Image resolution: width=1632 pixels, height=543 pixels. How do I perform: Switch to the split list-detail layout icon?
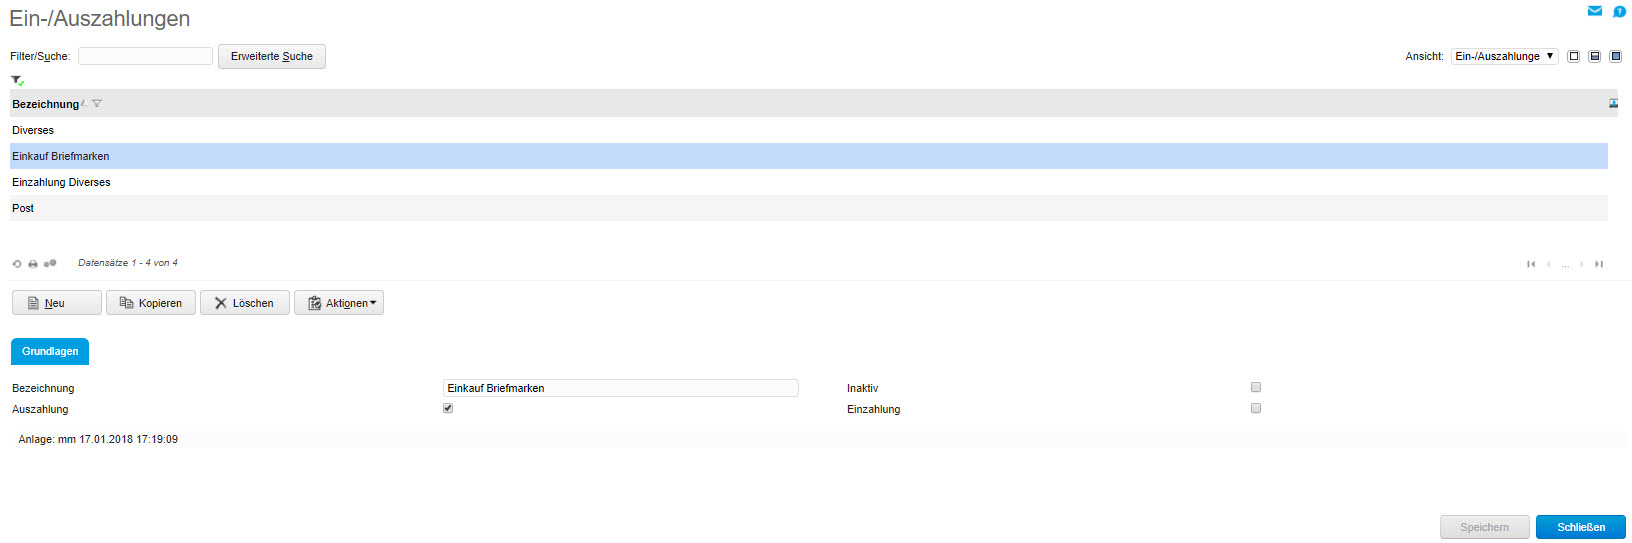[x=1595, y=56]
